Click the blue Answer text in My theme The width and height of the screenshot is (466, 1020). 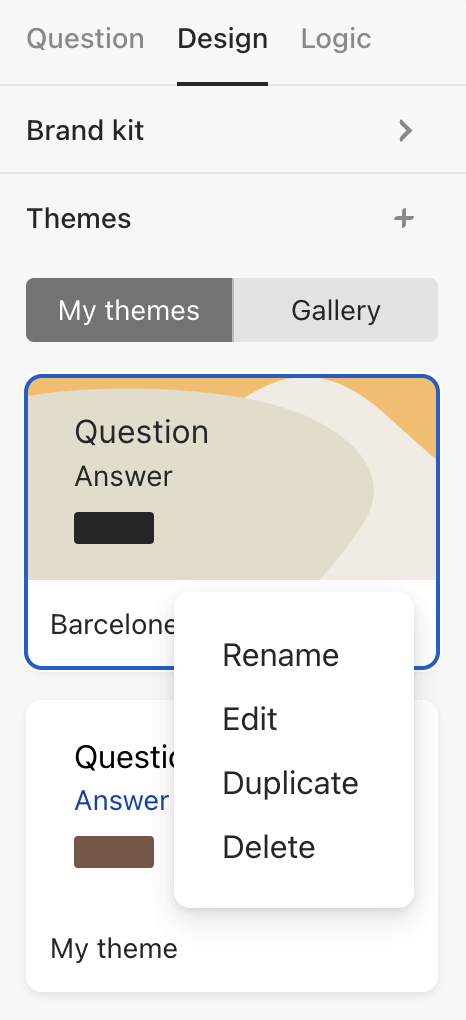coord(122,800)
